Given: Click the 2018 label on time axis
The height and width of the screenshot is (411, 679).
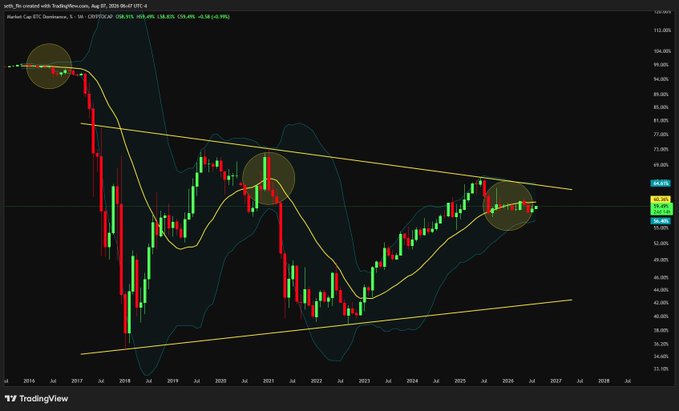Looking at the screenshot, I should click(125, 381).
